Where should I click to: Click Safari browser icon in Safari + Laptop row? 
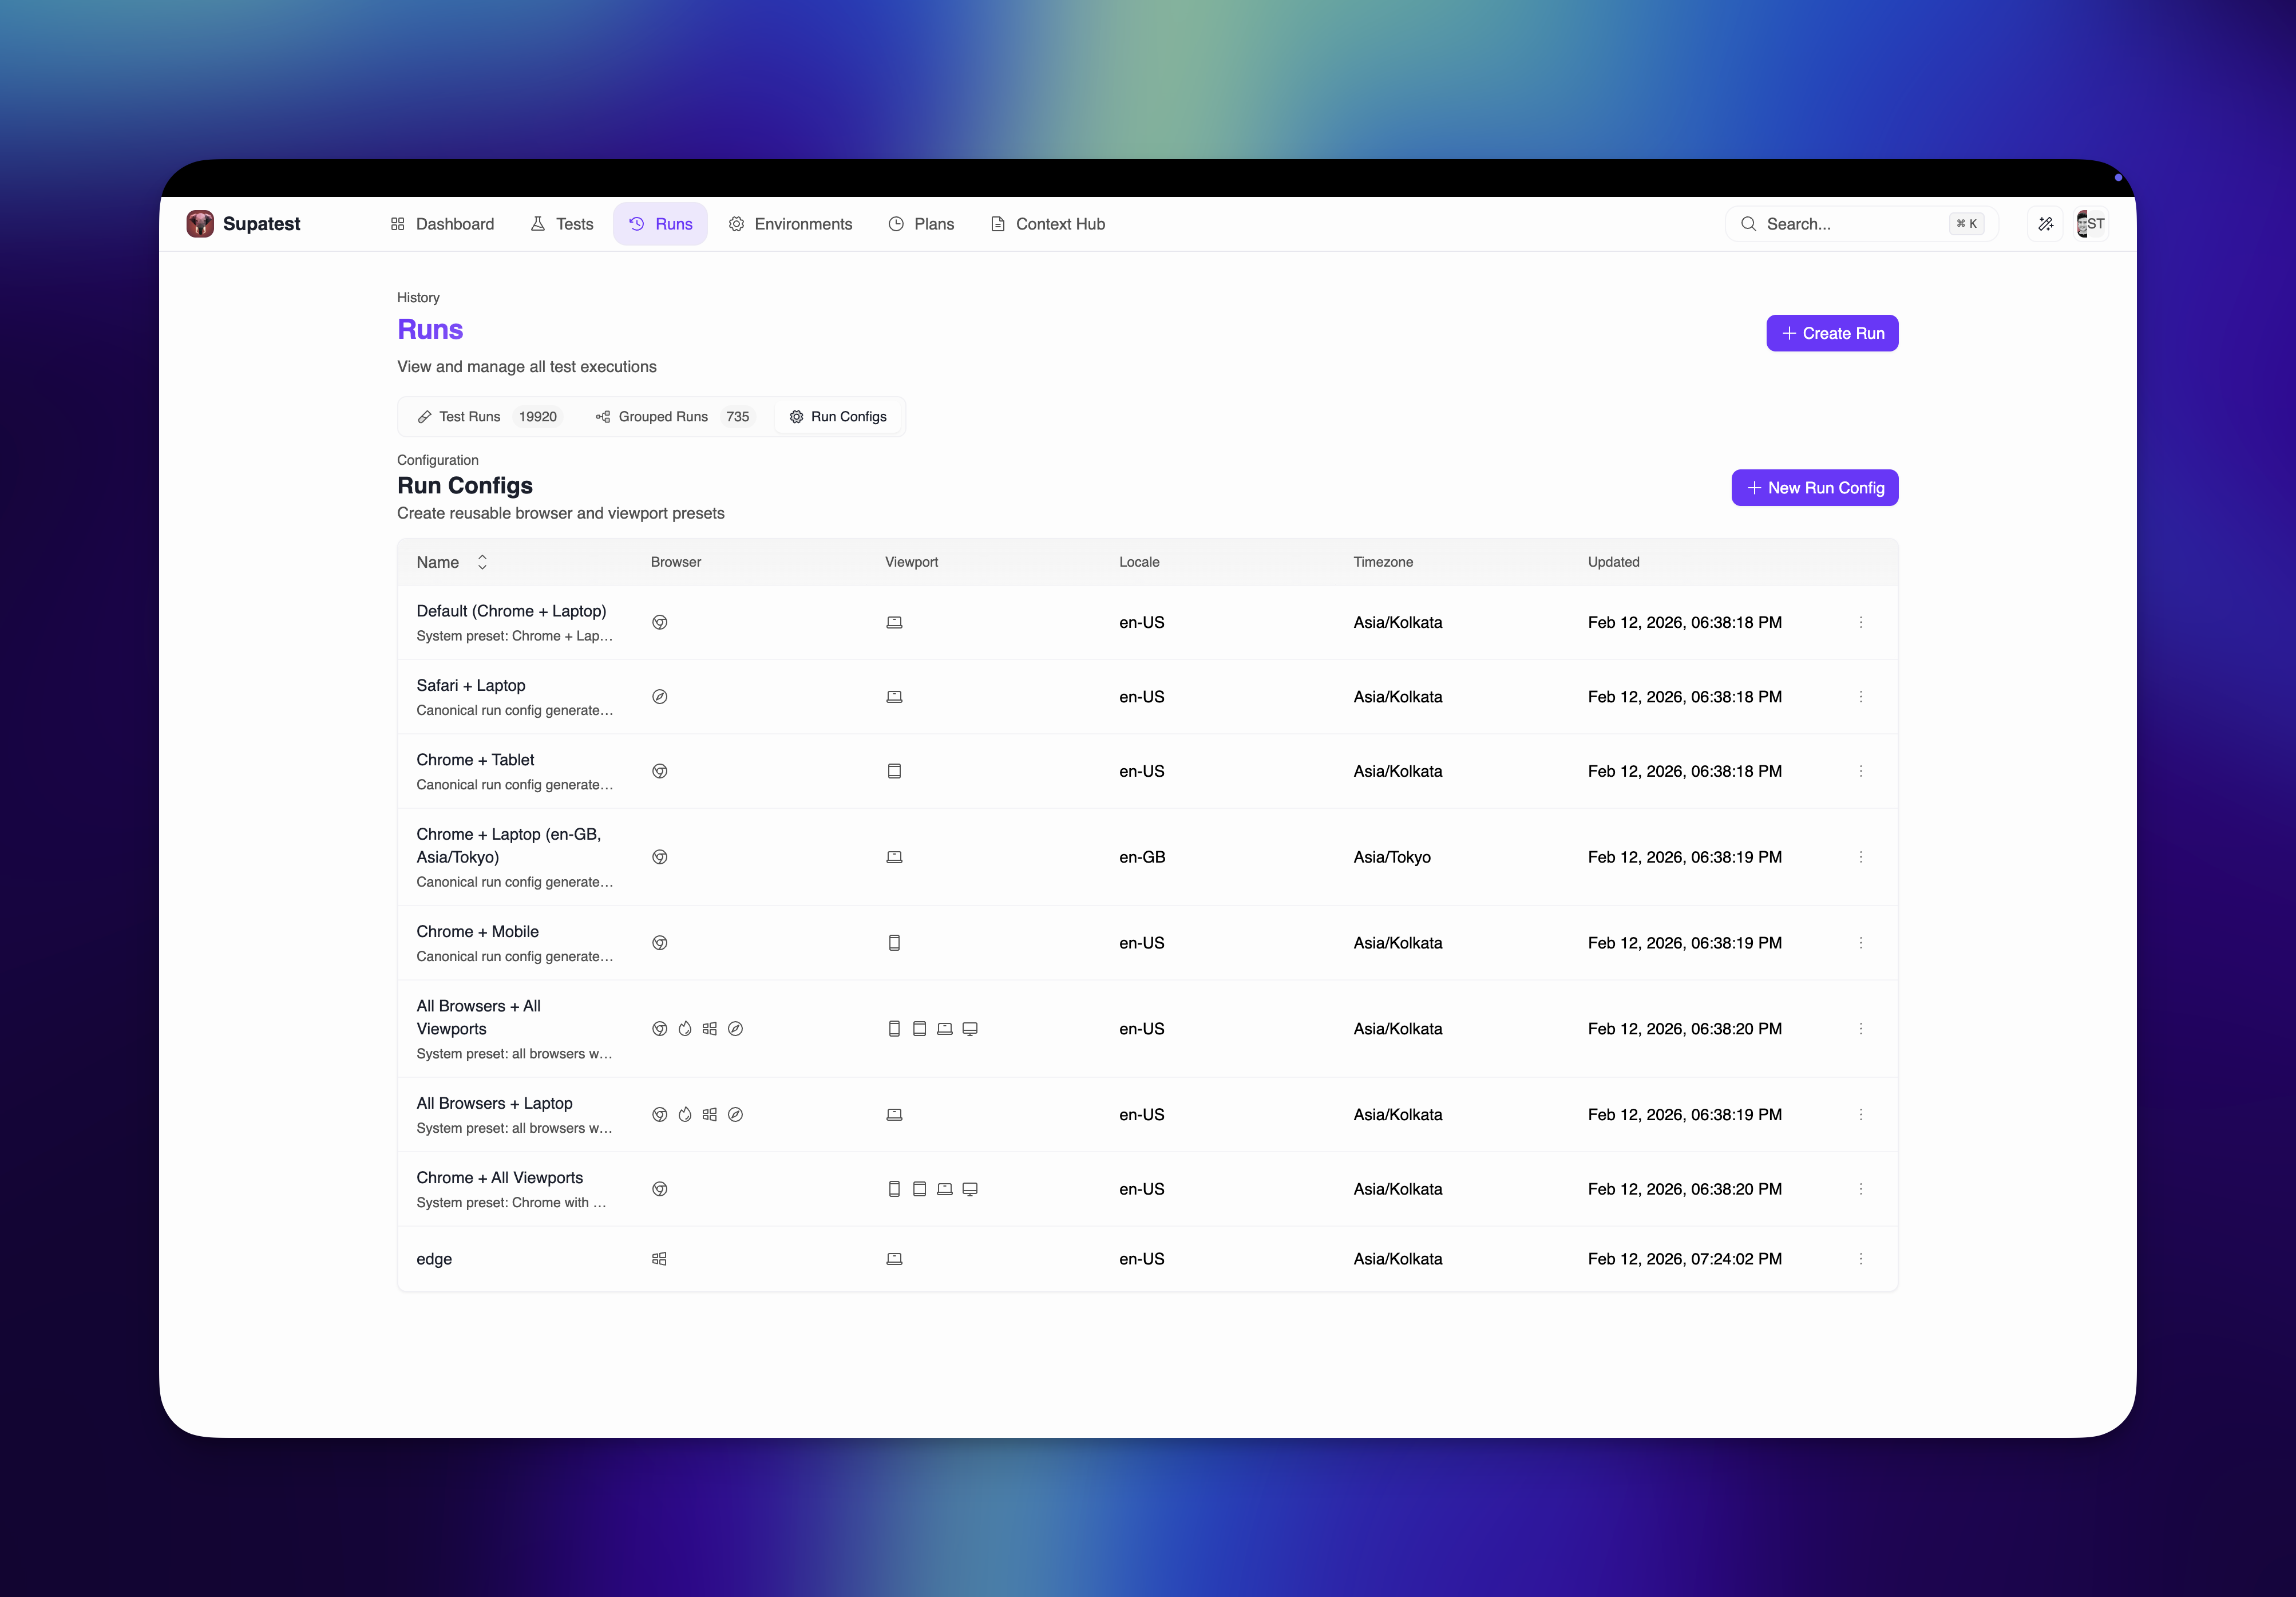(x=660, y=697)
